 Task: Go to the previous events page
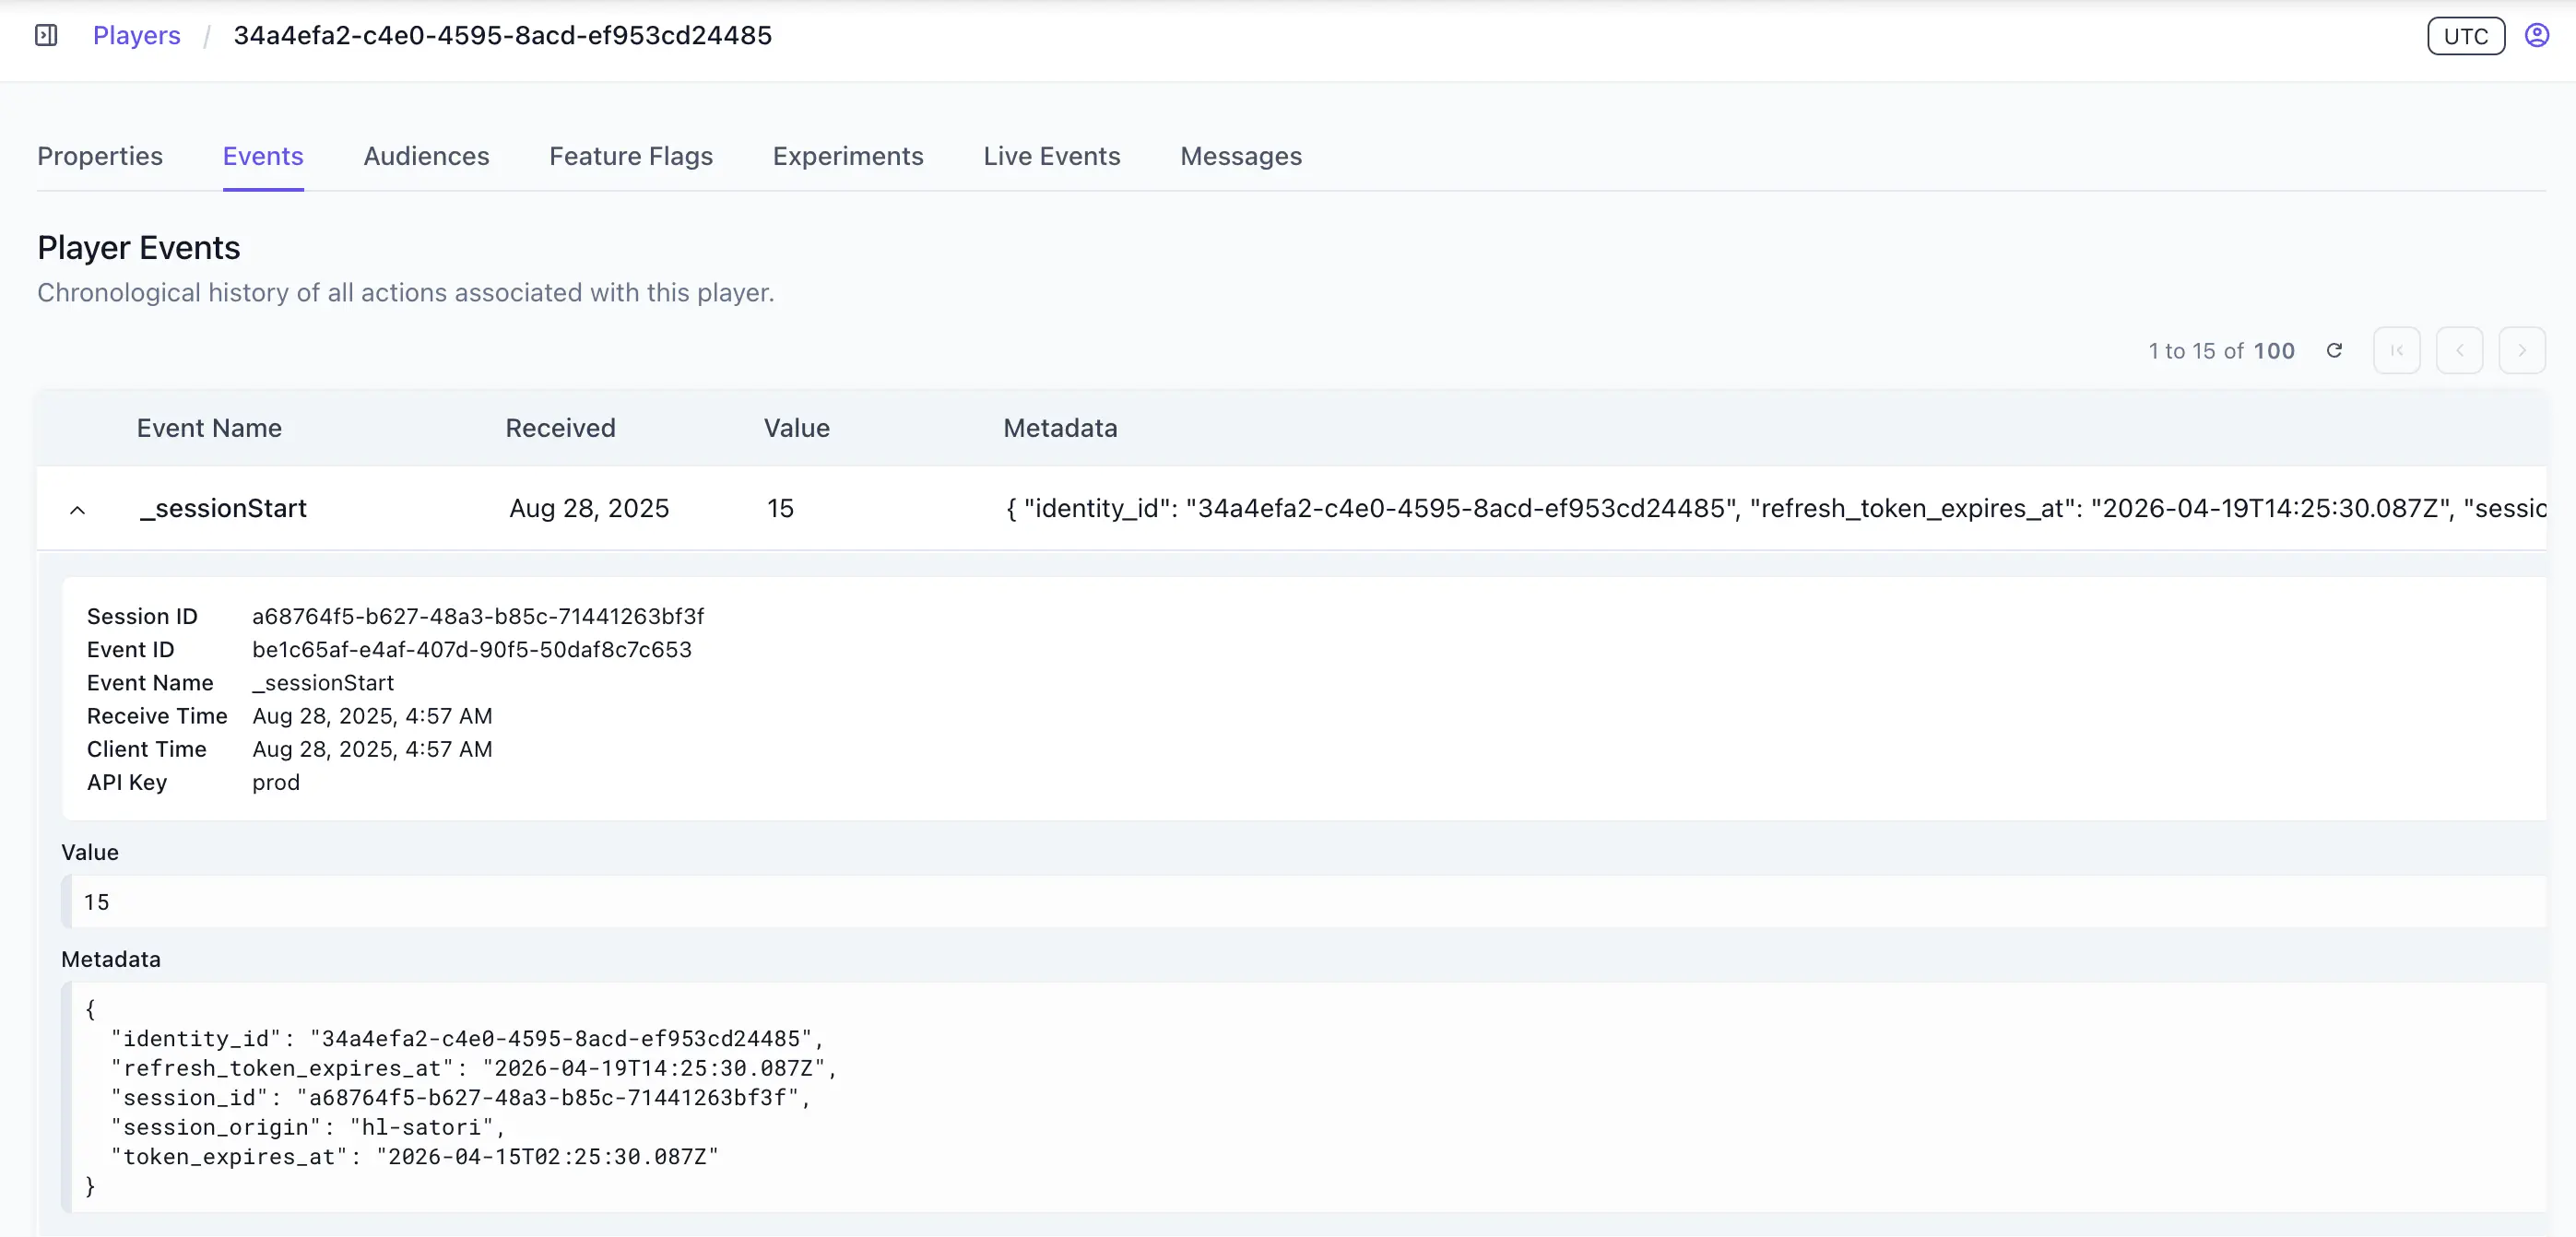click(2460, 350)
